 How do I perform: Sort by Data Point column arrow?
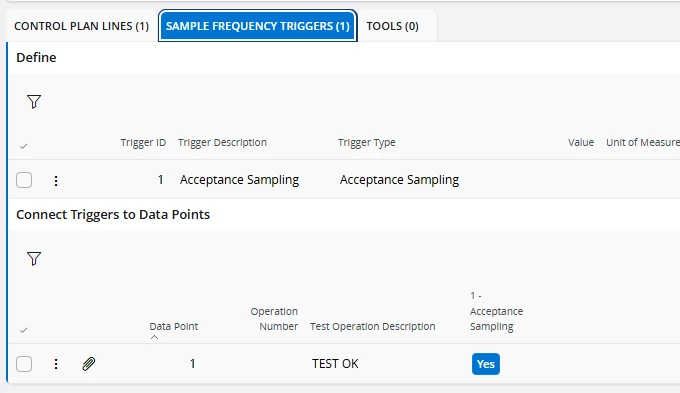click(154, 337)
